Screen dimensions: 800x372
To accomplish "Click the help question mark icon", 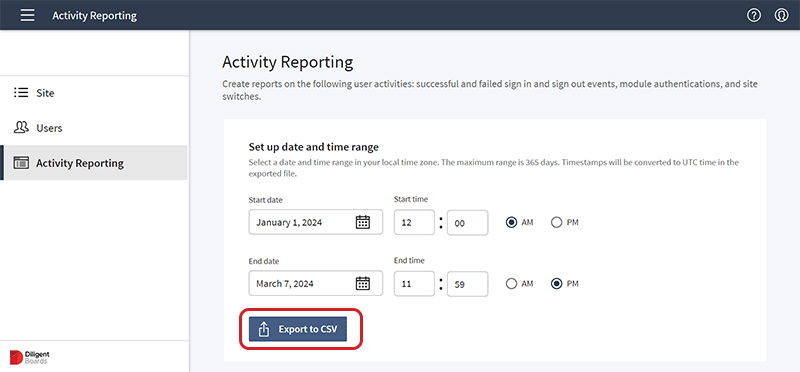I will tap(754, 15).
